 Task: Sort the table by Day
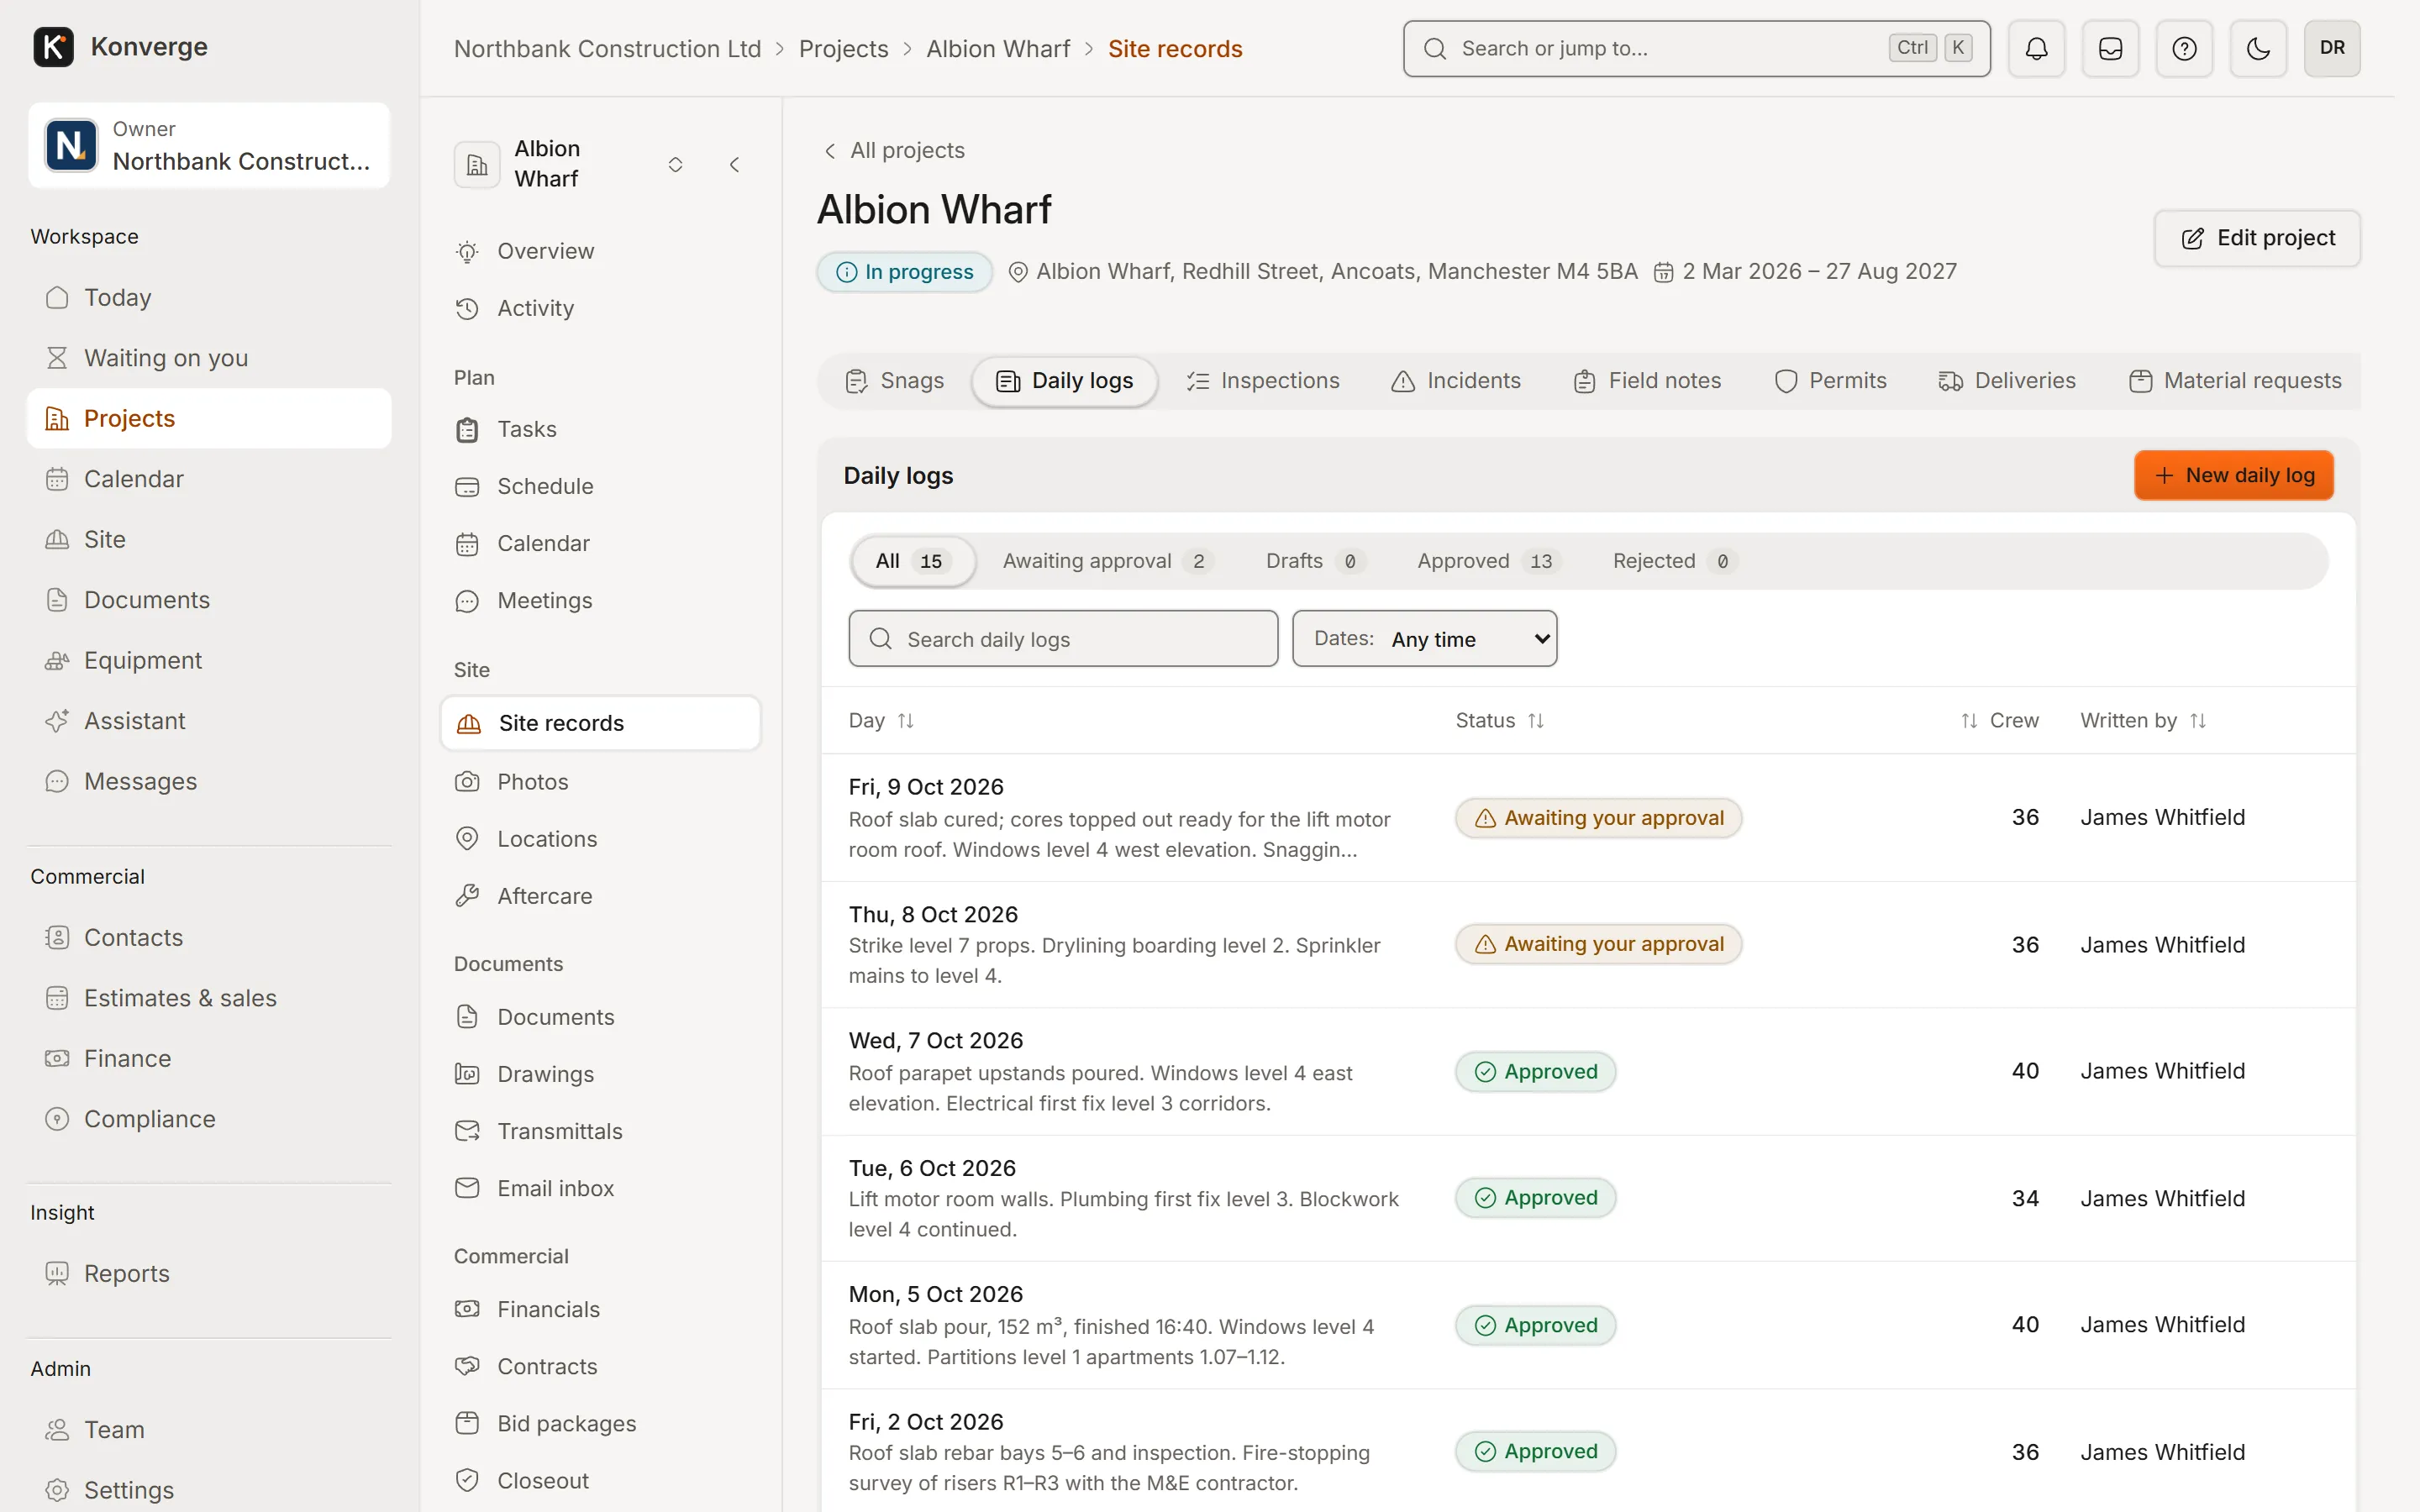(x=881, y=720)
